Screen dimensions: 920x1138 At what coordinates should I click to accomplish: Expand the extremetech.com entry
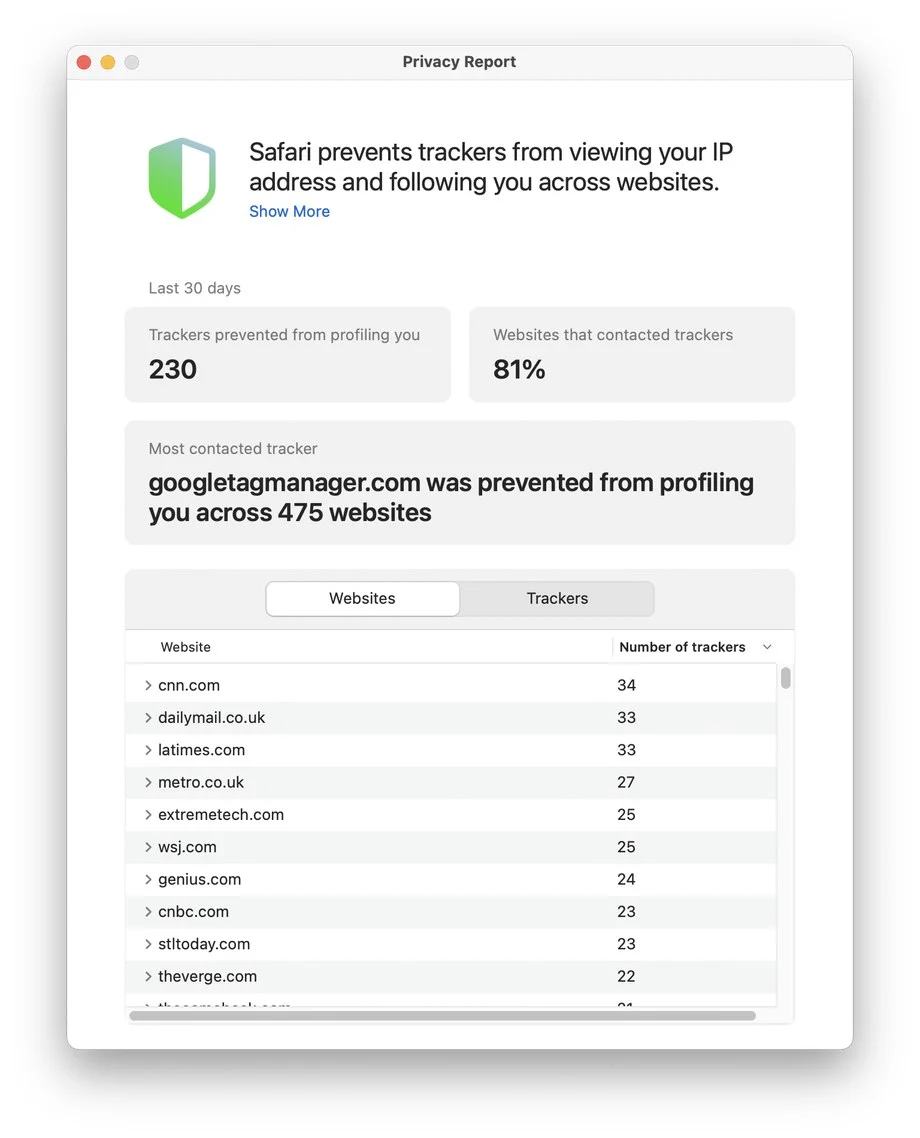pyautogui.click(x=148, y=815)
